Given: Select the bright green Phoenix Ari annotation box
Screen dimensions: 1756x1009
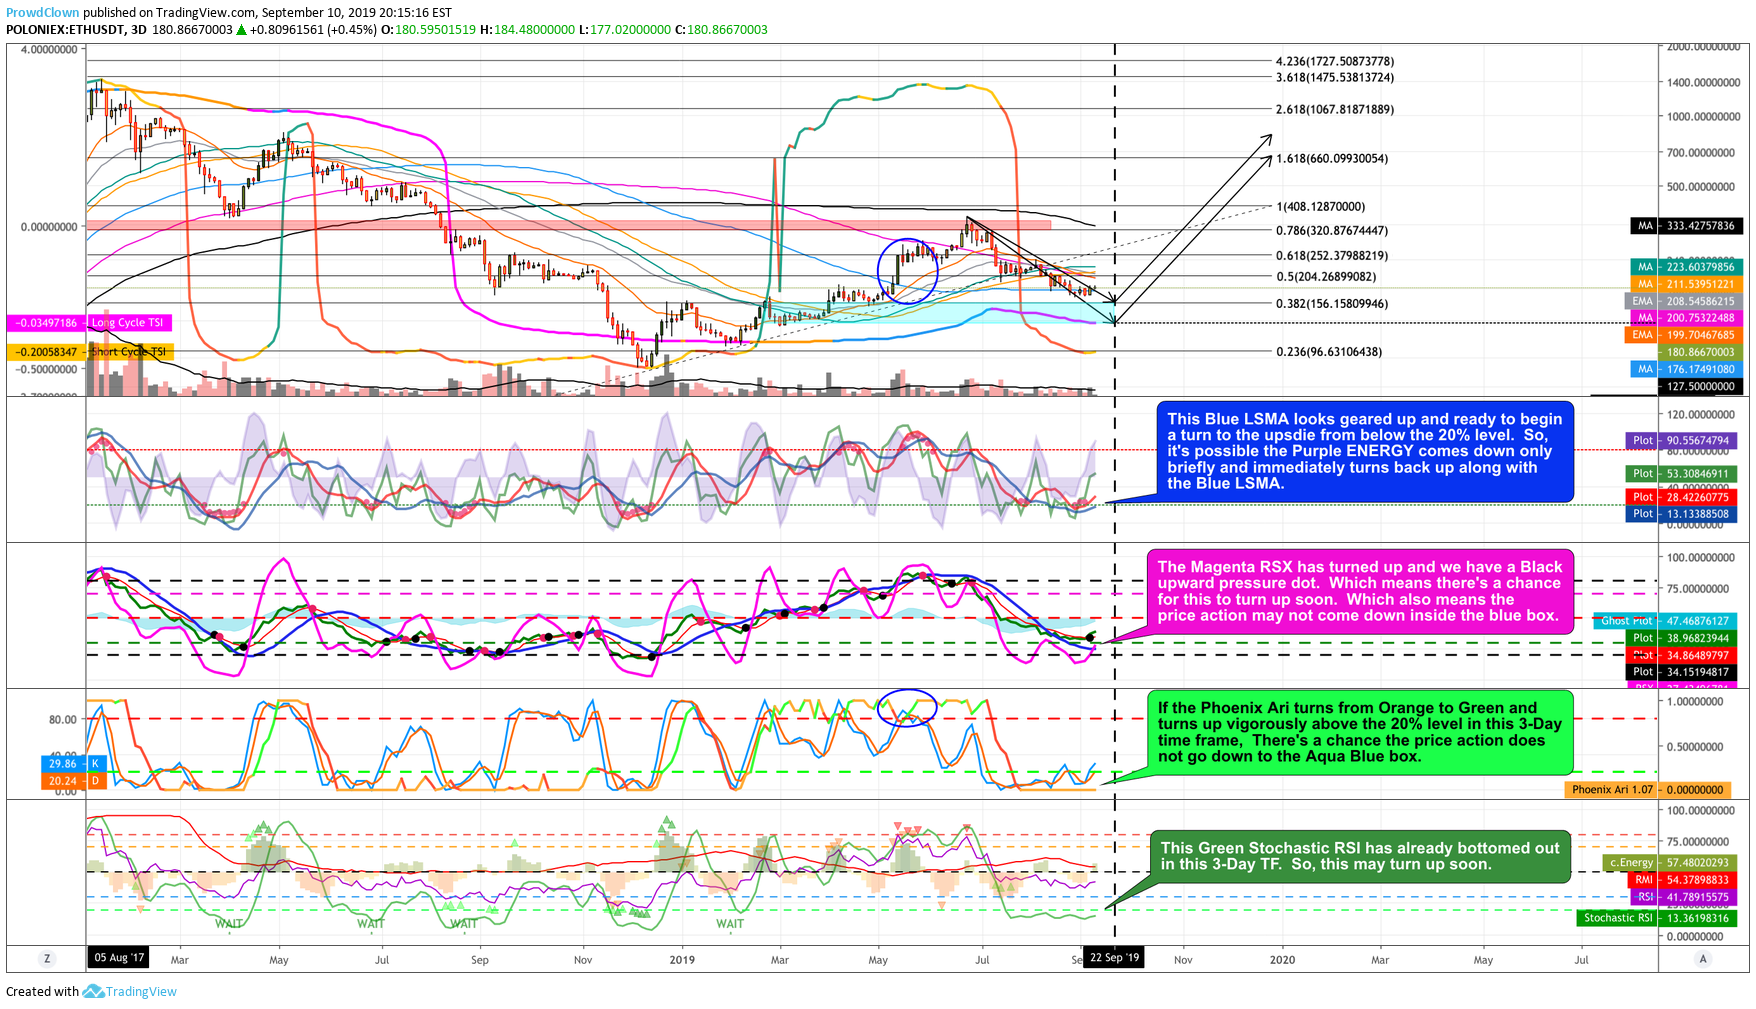Looking at the screenshot, I should 1359,732.
